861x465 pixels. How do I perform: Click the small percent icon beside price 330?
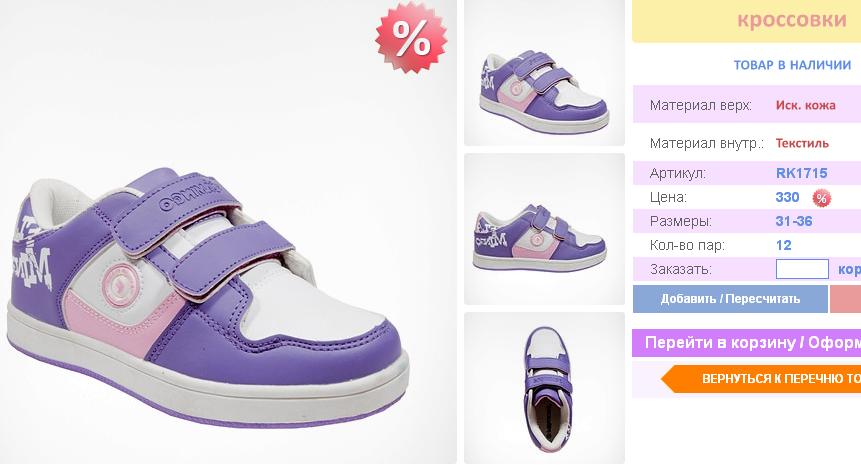click(821, 198)
